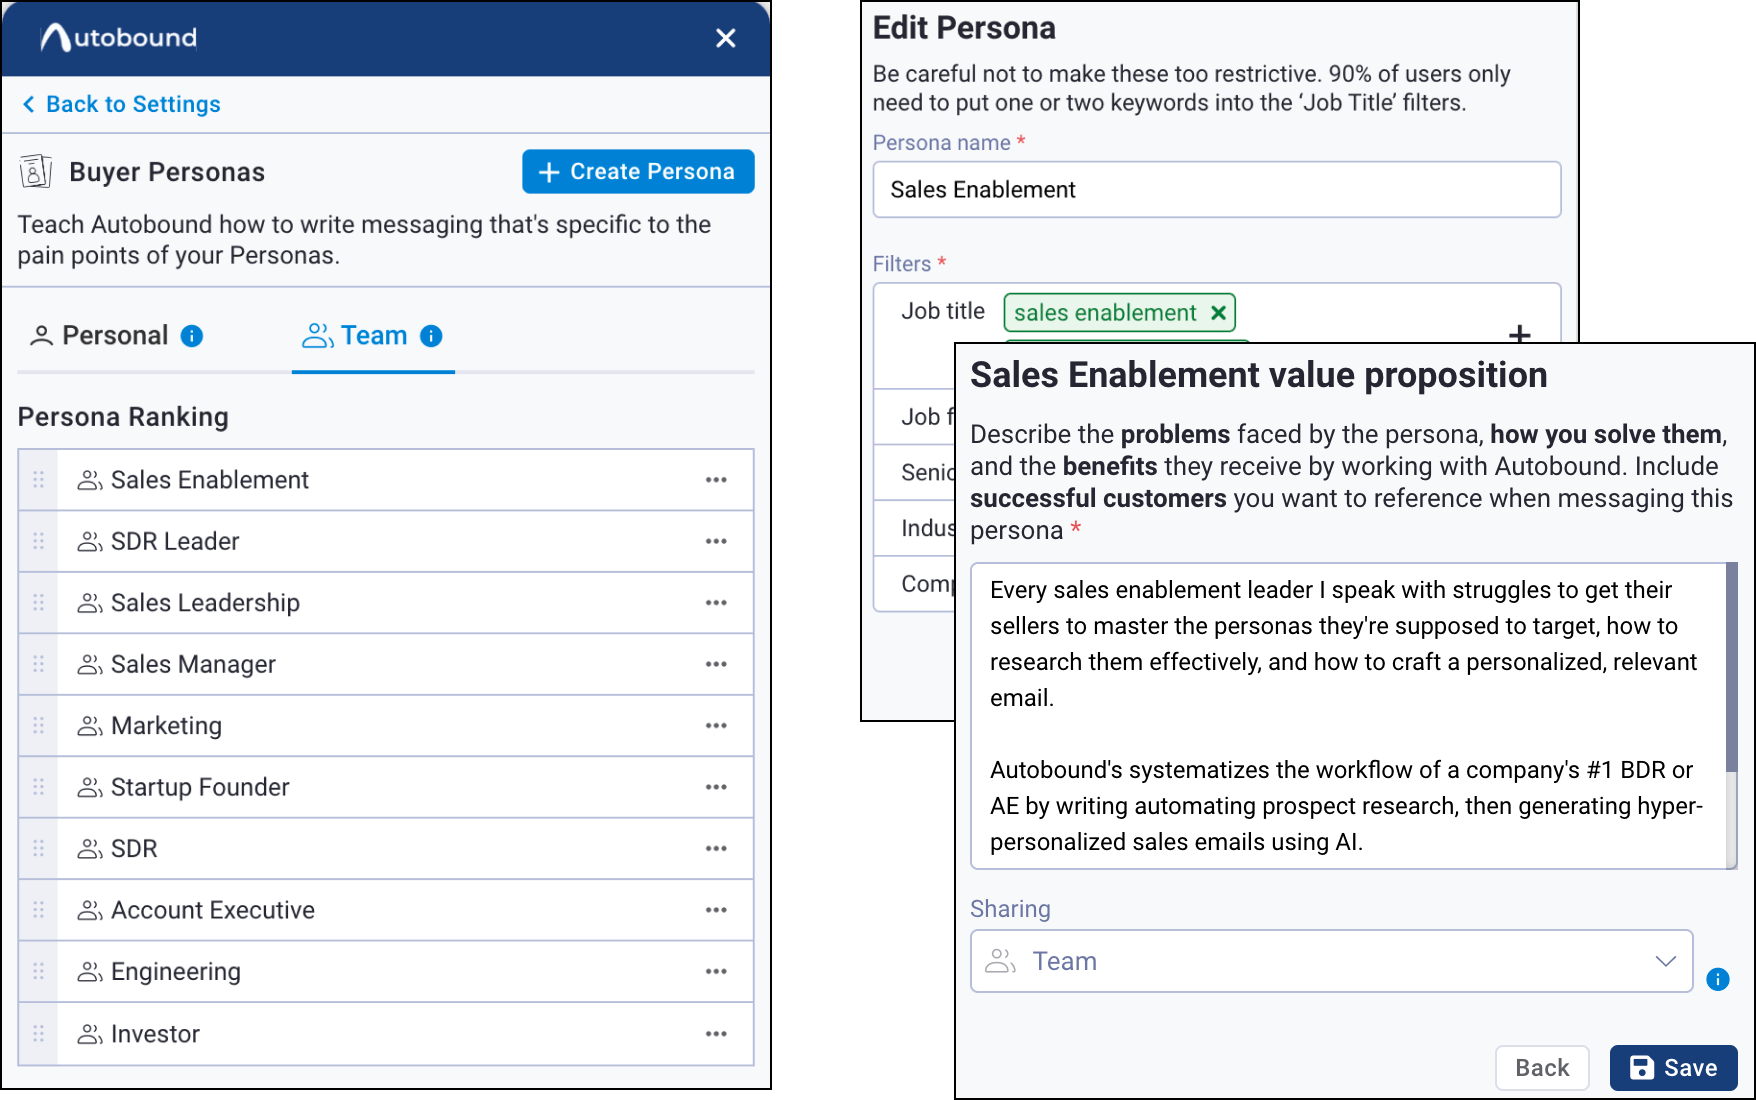Switch to the Personal tab
The height and width of the screenshot is (1100, 1756).
tap(115, 336)
